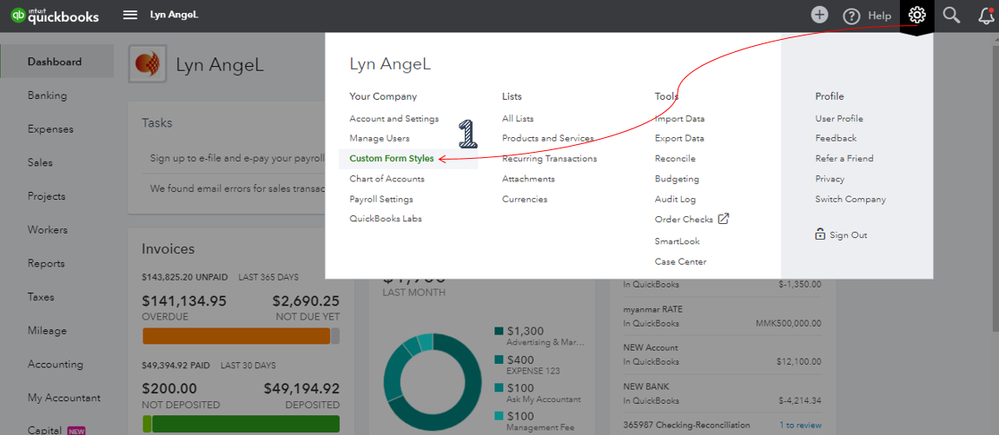Click the 1 to review link
999x435 pixels.
(800, 425)
